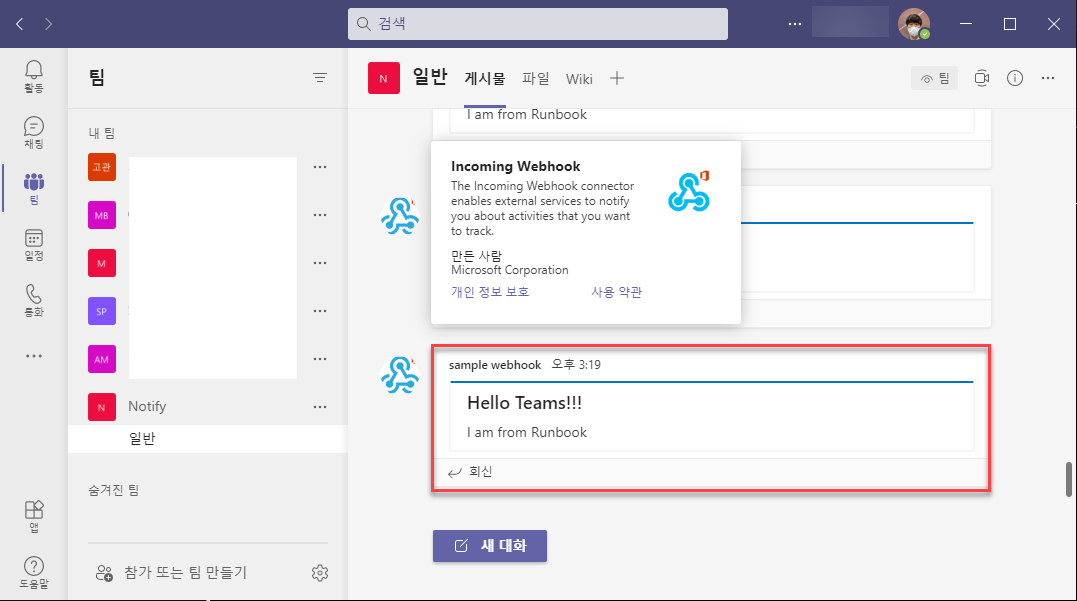
Task: Click the upper Incoming Webhook avatar
Action: click(x=400, y=216)
